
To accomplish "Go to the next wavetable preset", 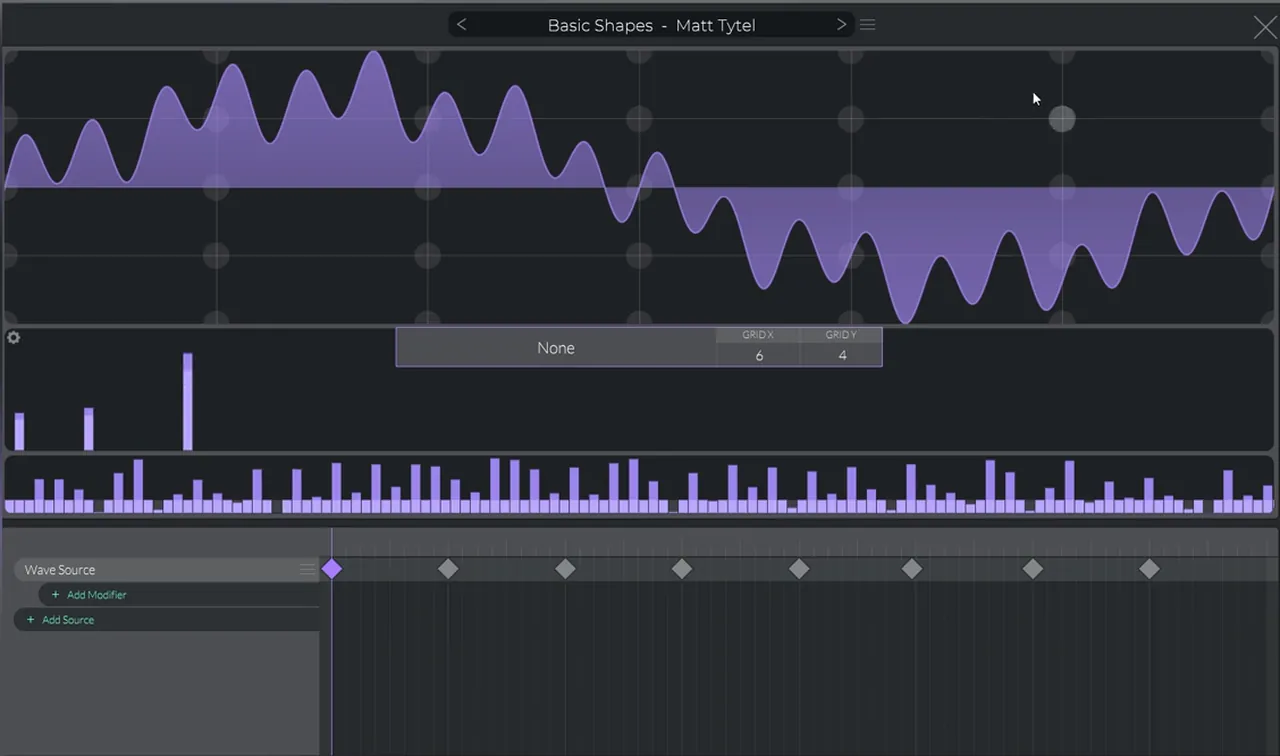I will 841,25.
